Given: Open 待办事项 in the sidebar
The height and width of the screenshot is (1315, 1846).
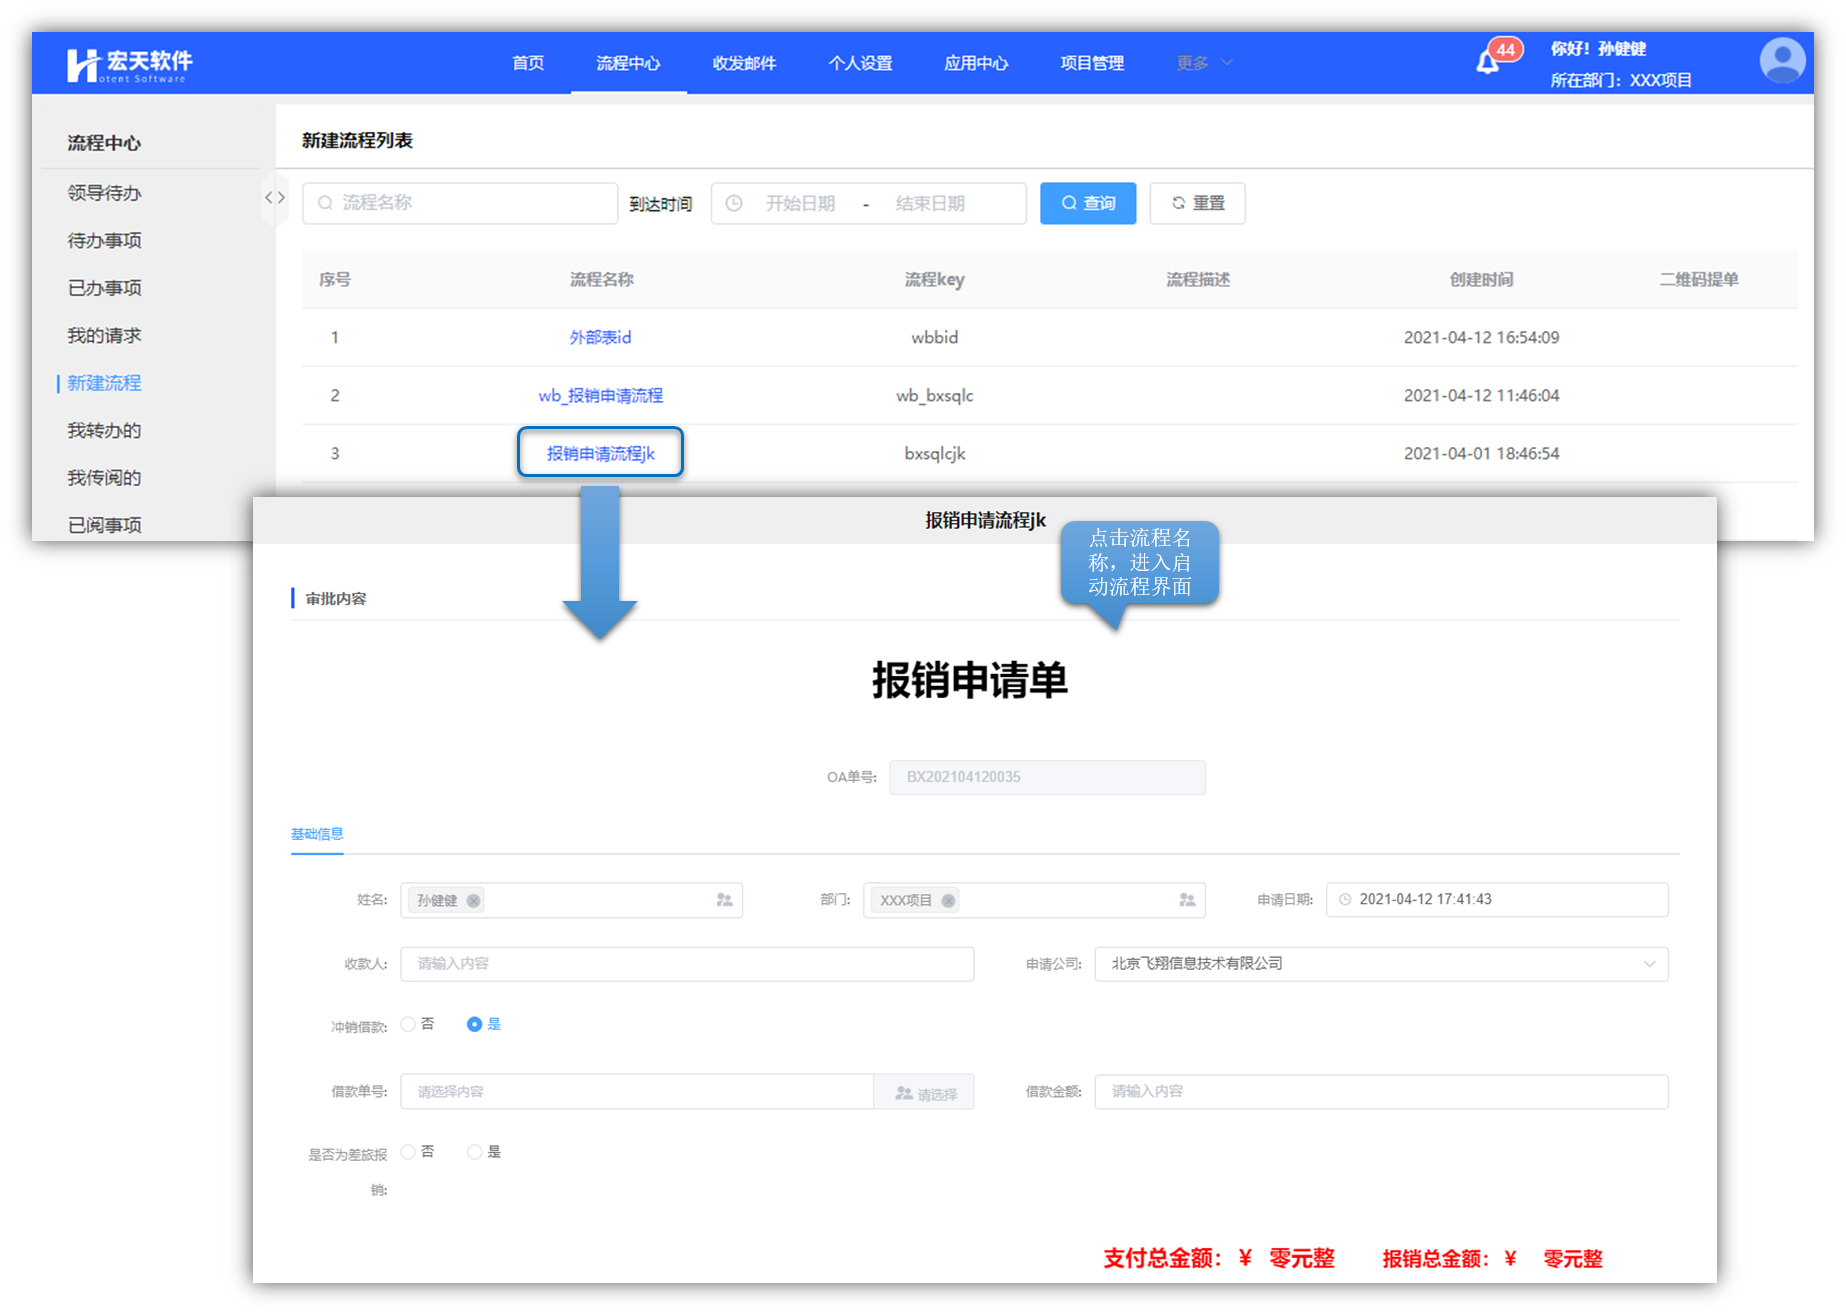Looking at the screenshot, I should [x=104, y=241].
